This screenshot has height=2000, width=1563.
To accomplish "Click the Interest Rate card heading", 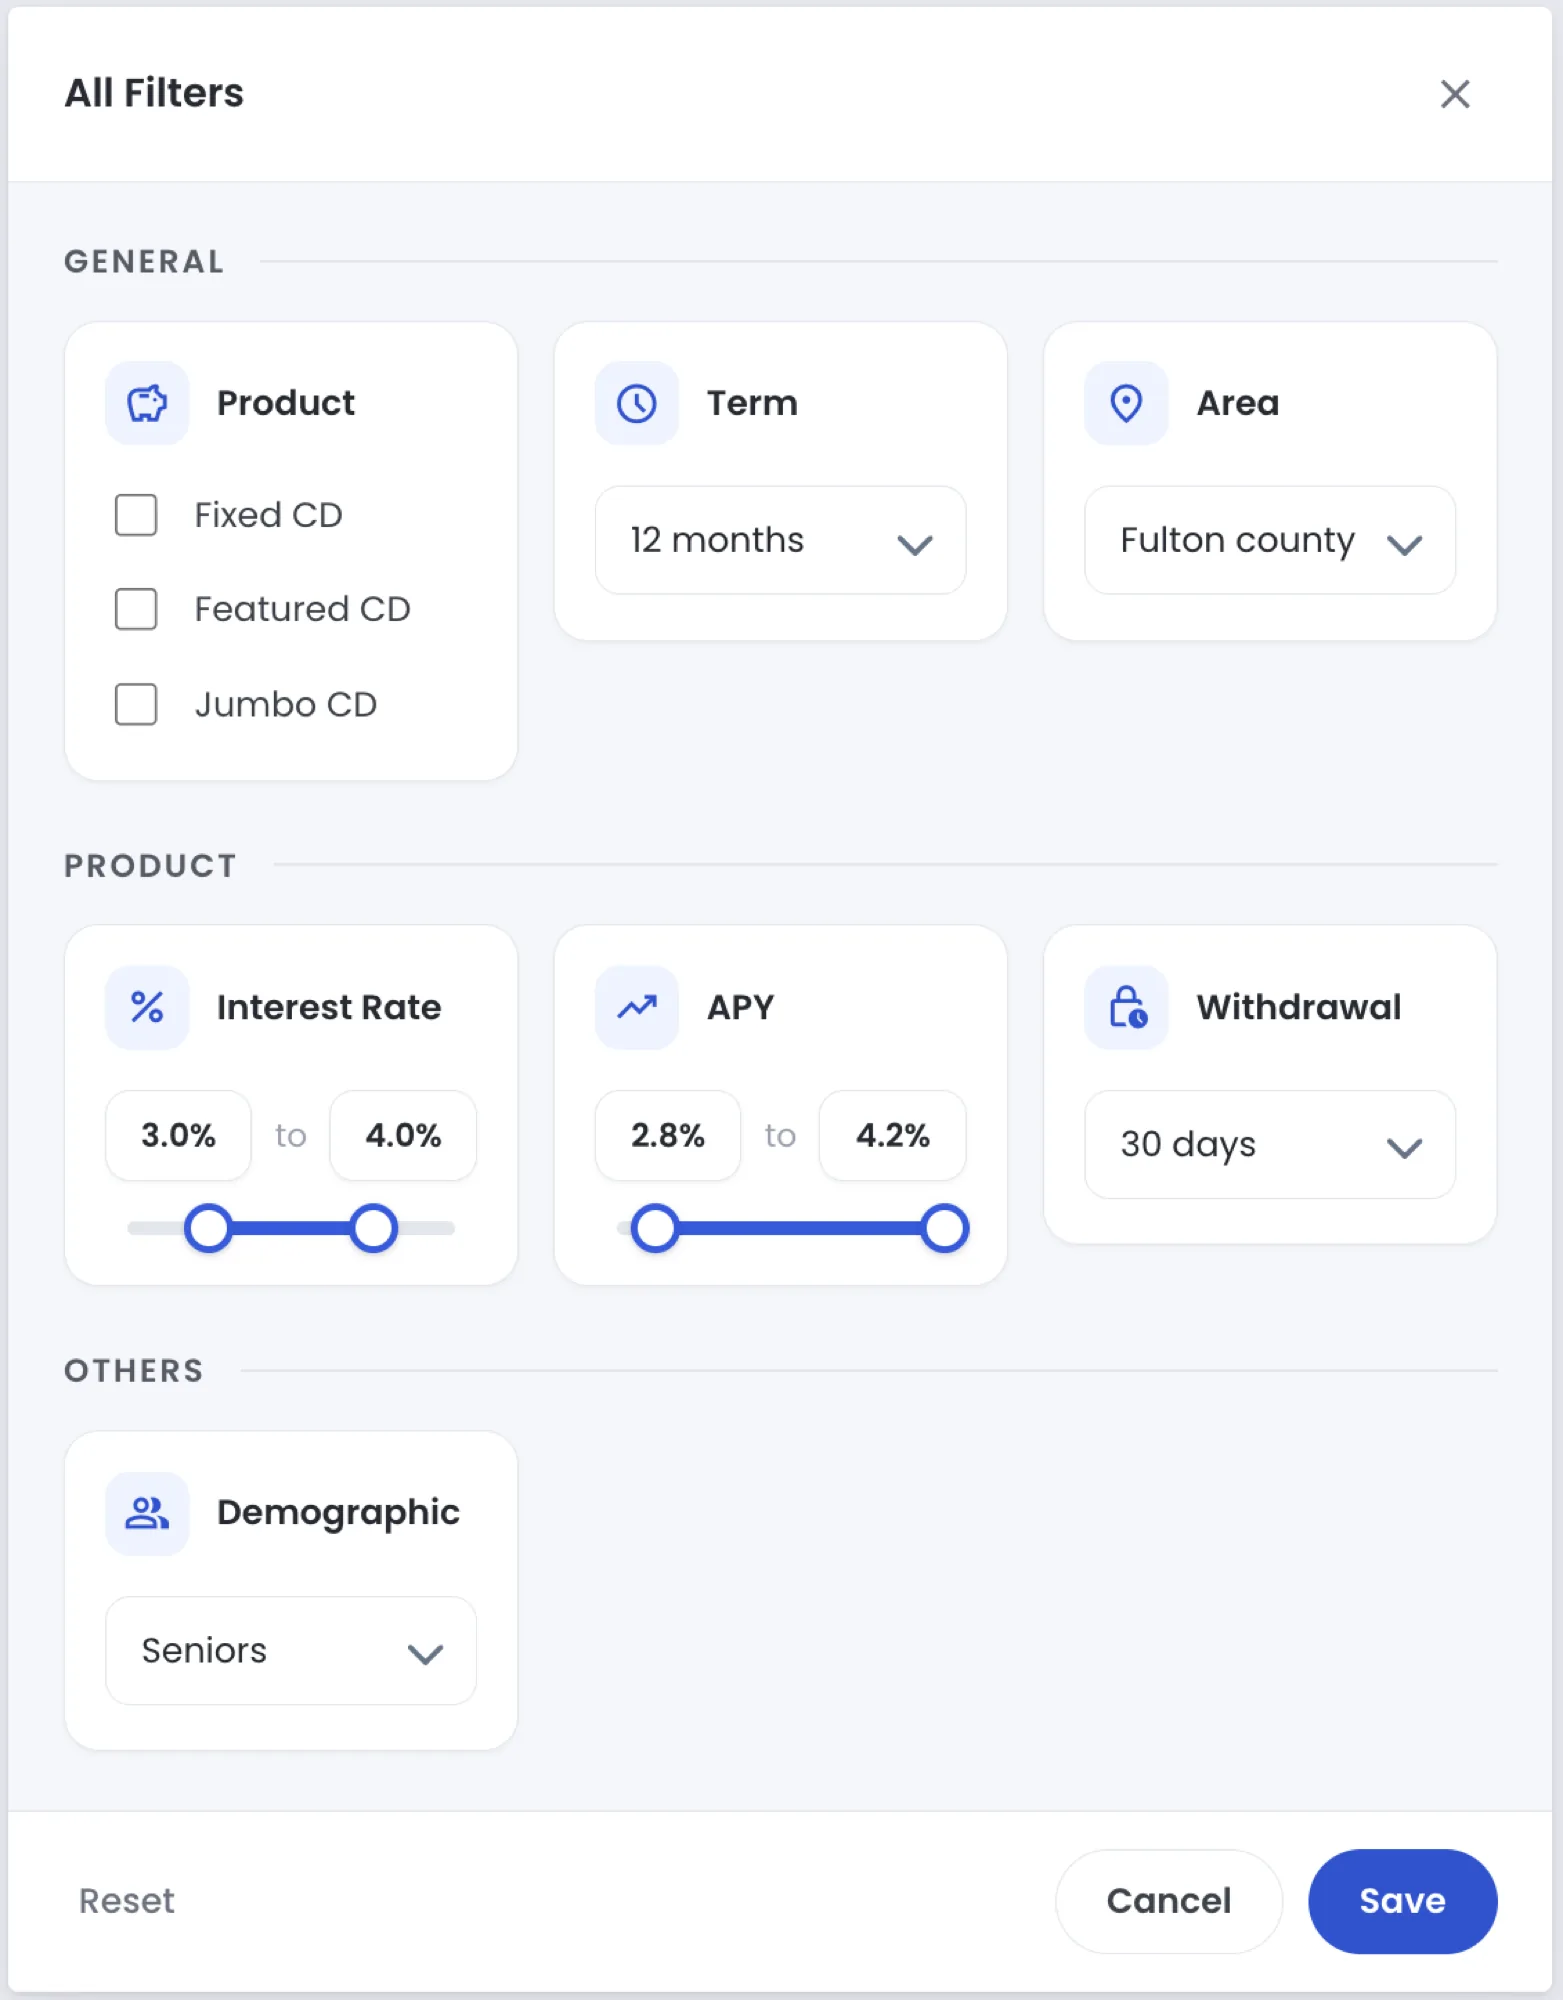I will [x=329, y=1007].
